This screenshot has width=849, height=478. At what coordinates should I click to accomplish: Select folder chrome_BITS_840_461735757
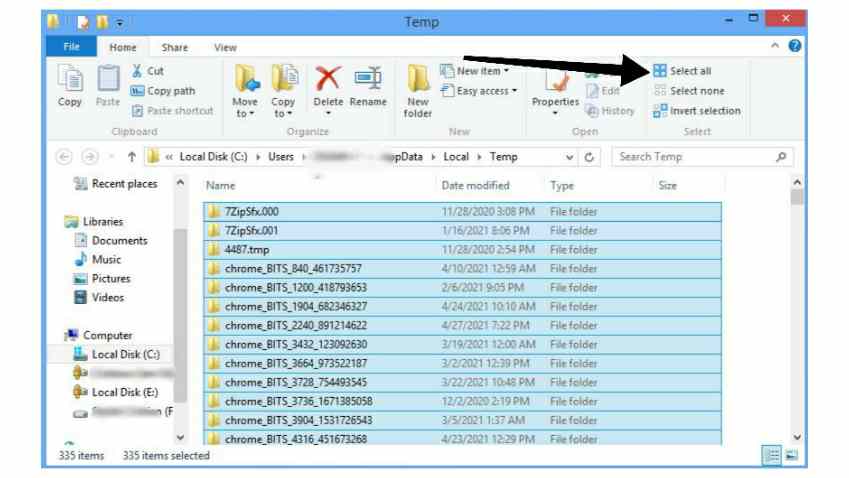click(462, 269)
